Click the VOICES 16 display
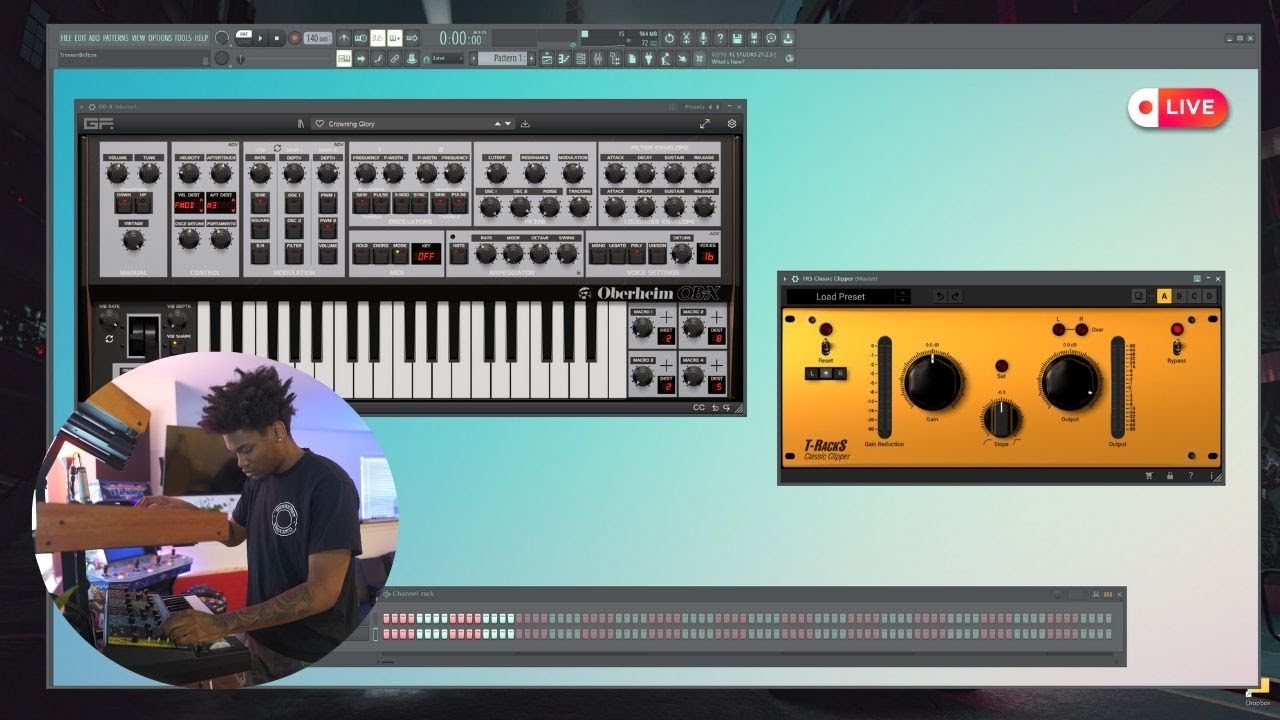 (x=707, y=253)
